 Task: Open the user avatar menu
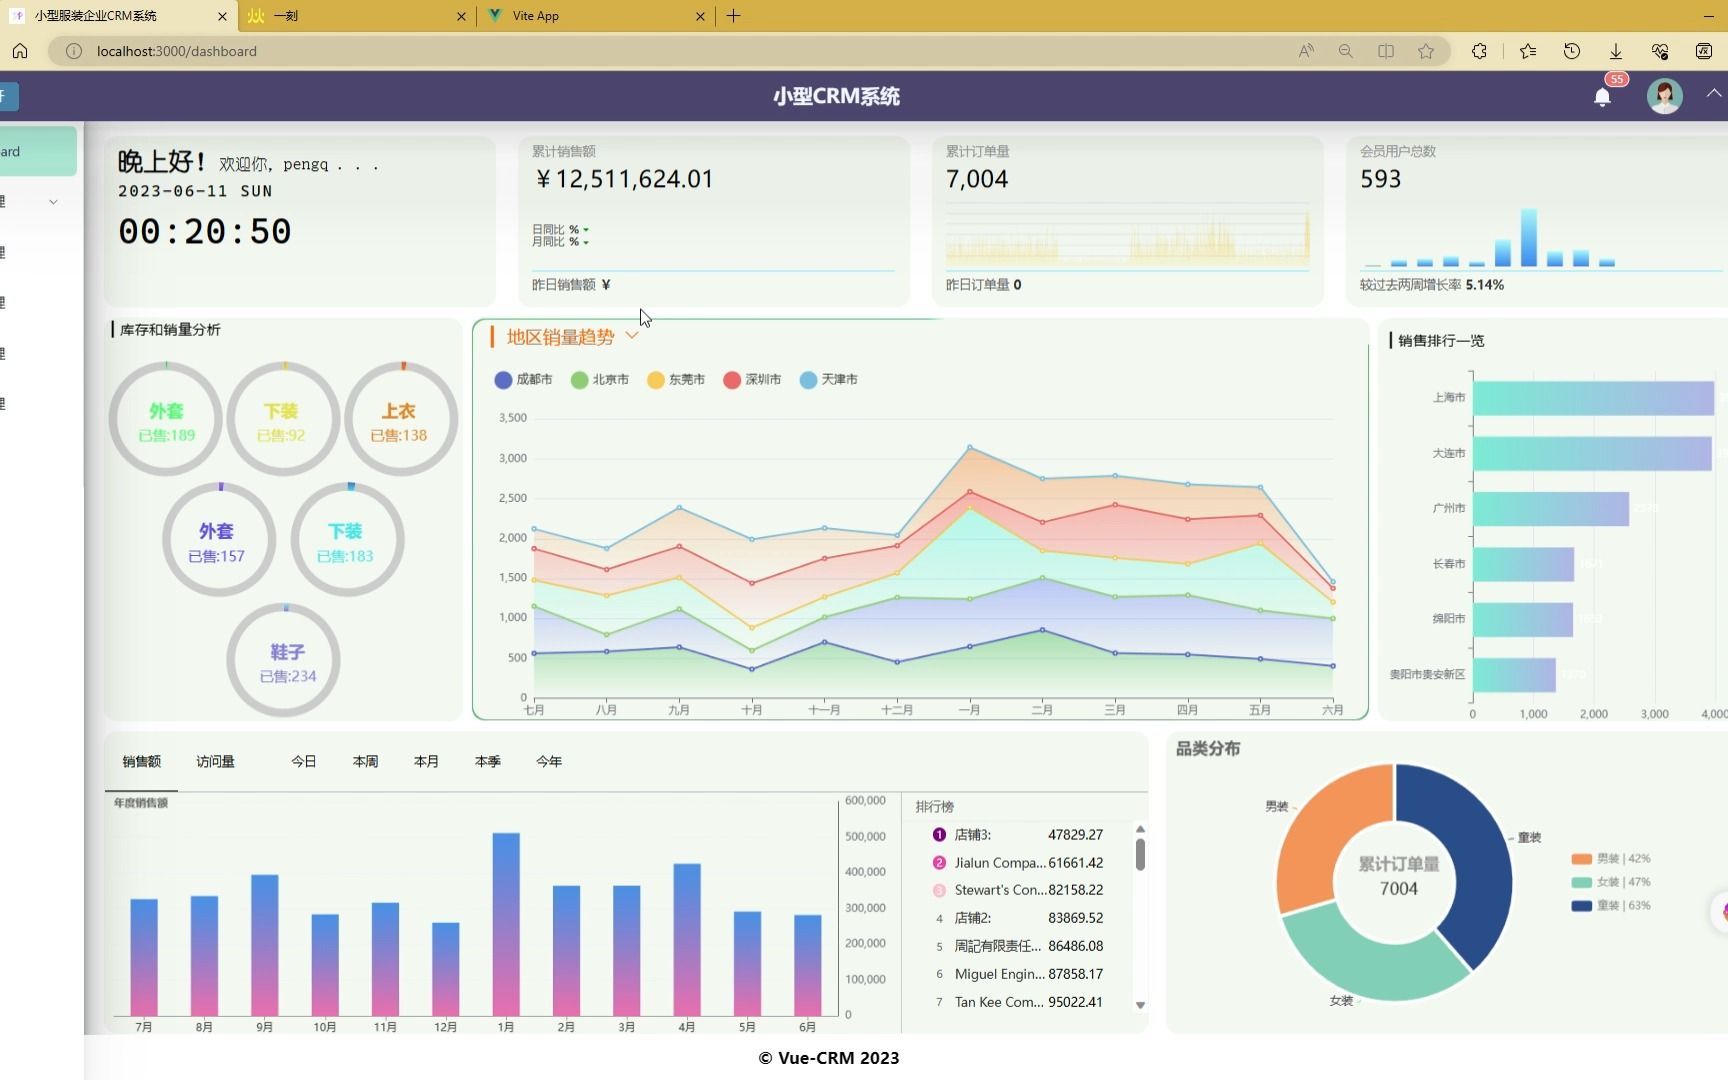pyautogui.click(x=1664, y=96)
